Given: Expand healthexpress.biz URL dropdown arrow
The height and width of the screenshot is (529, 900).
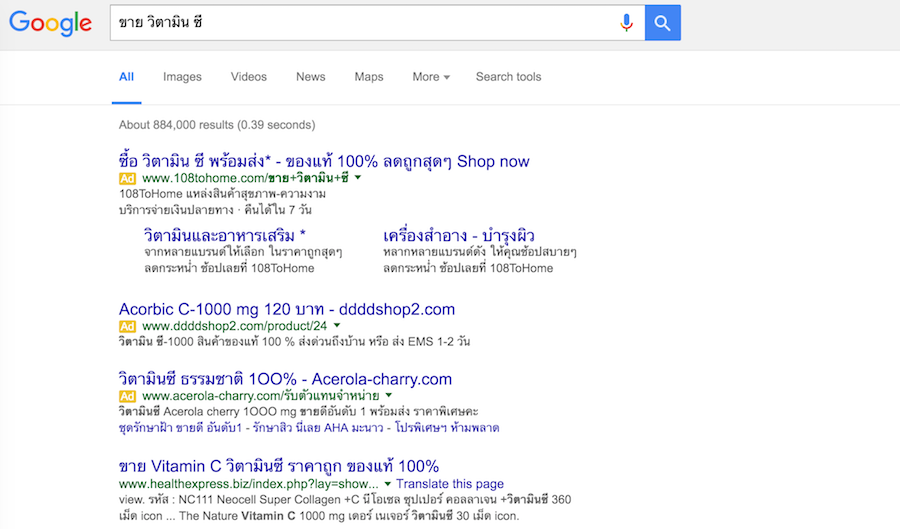Looking at the screenshot, I should (x=387, y=484).
